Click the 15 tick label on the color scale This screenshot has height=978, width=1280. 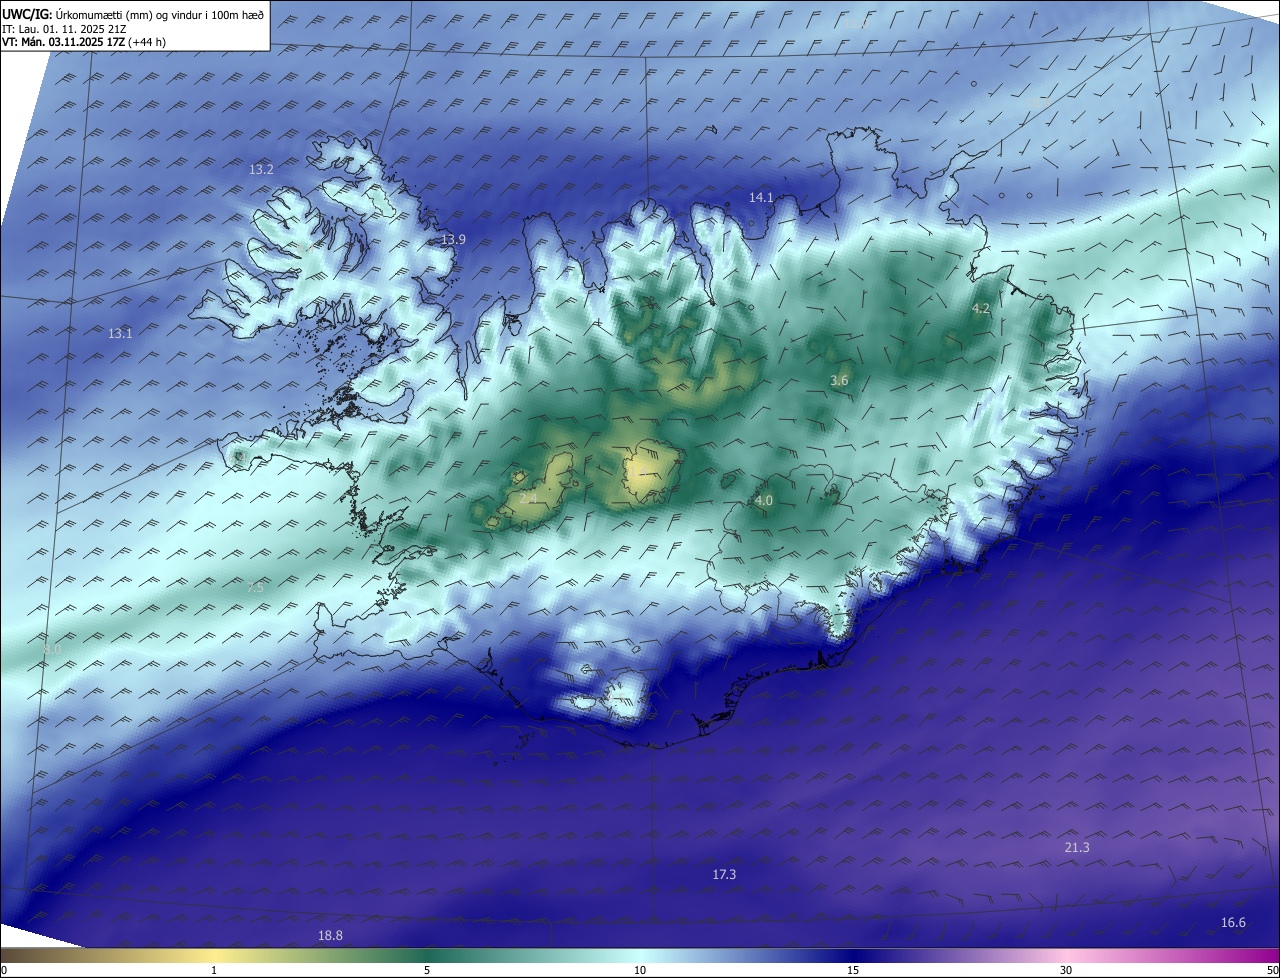click(x=853, y=970)
